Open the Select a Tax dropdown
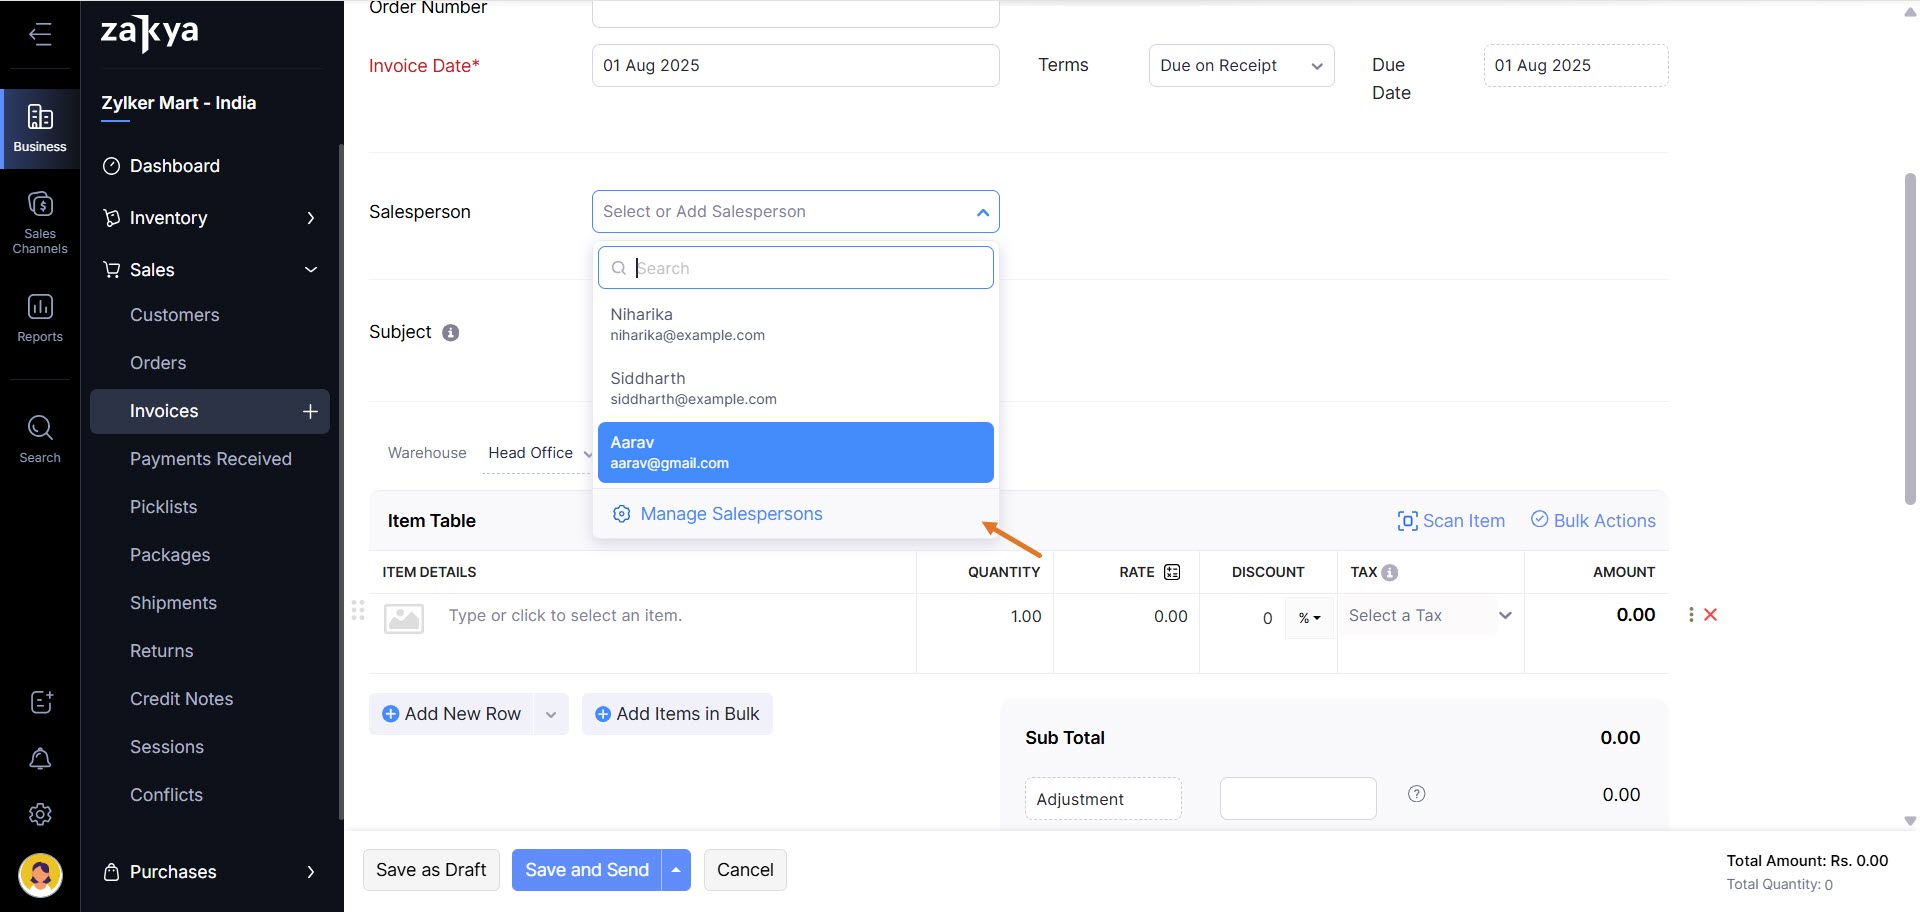The width and height of the screenshot is (1920, 912). [1429, 616]
